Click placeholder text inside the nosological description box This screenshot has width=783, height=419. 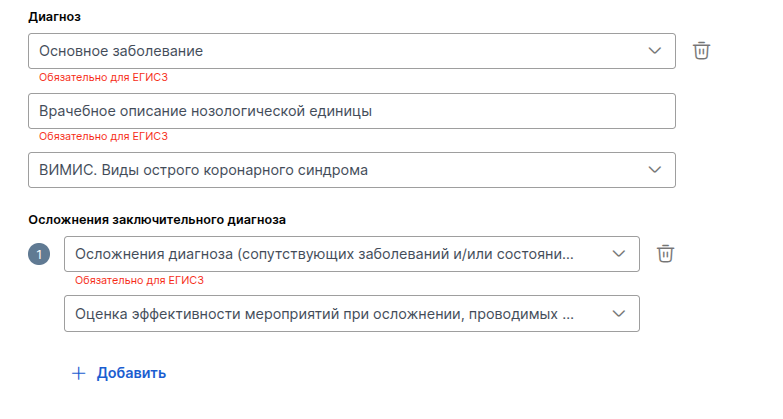(205, 110)
